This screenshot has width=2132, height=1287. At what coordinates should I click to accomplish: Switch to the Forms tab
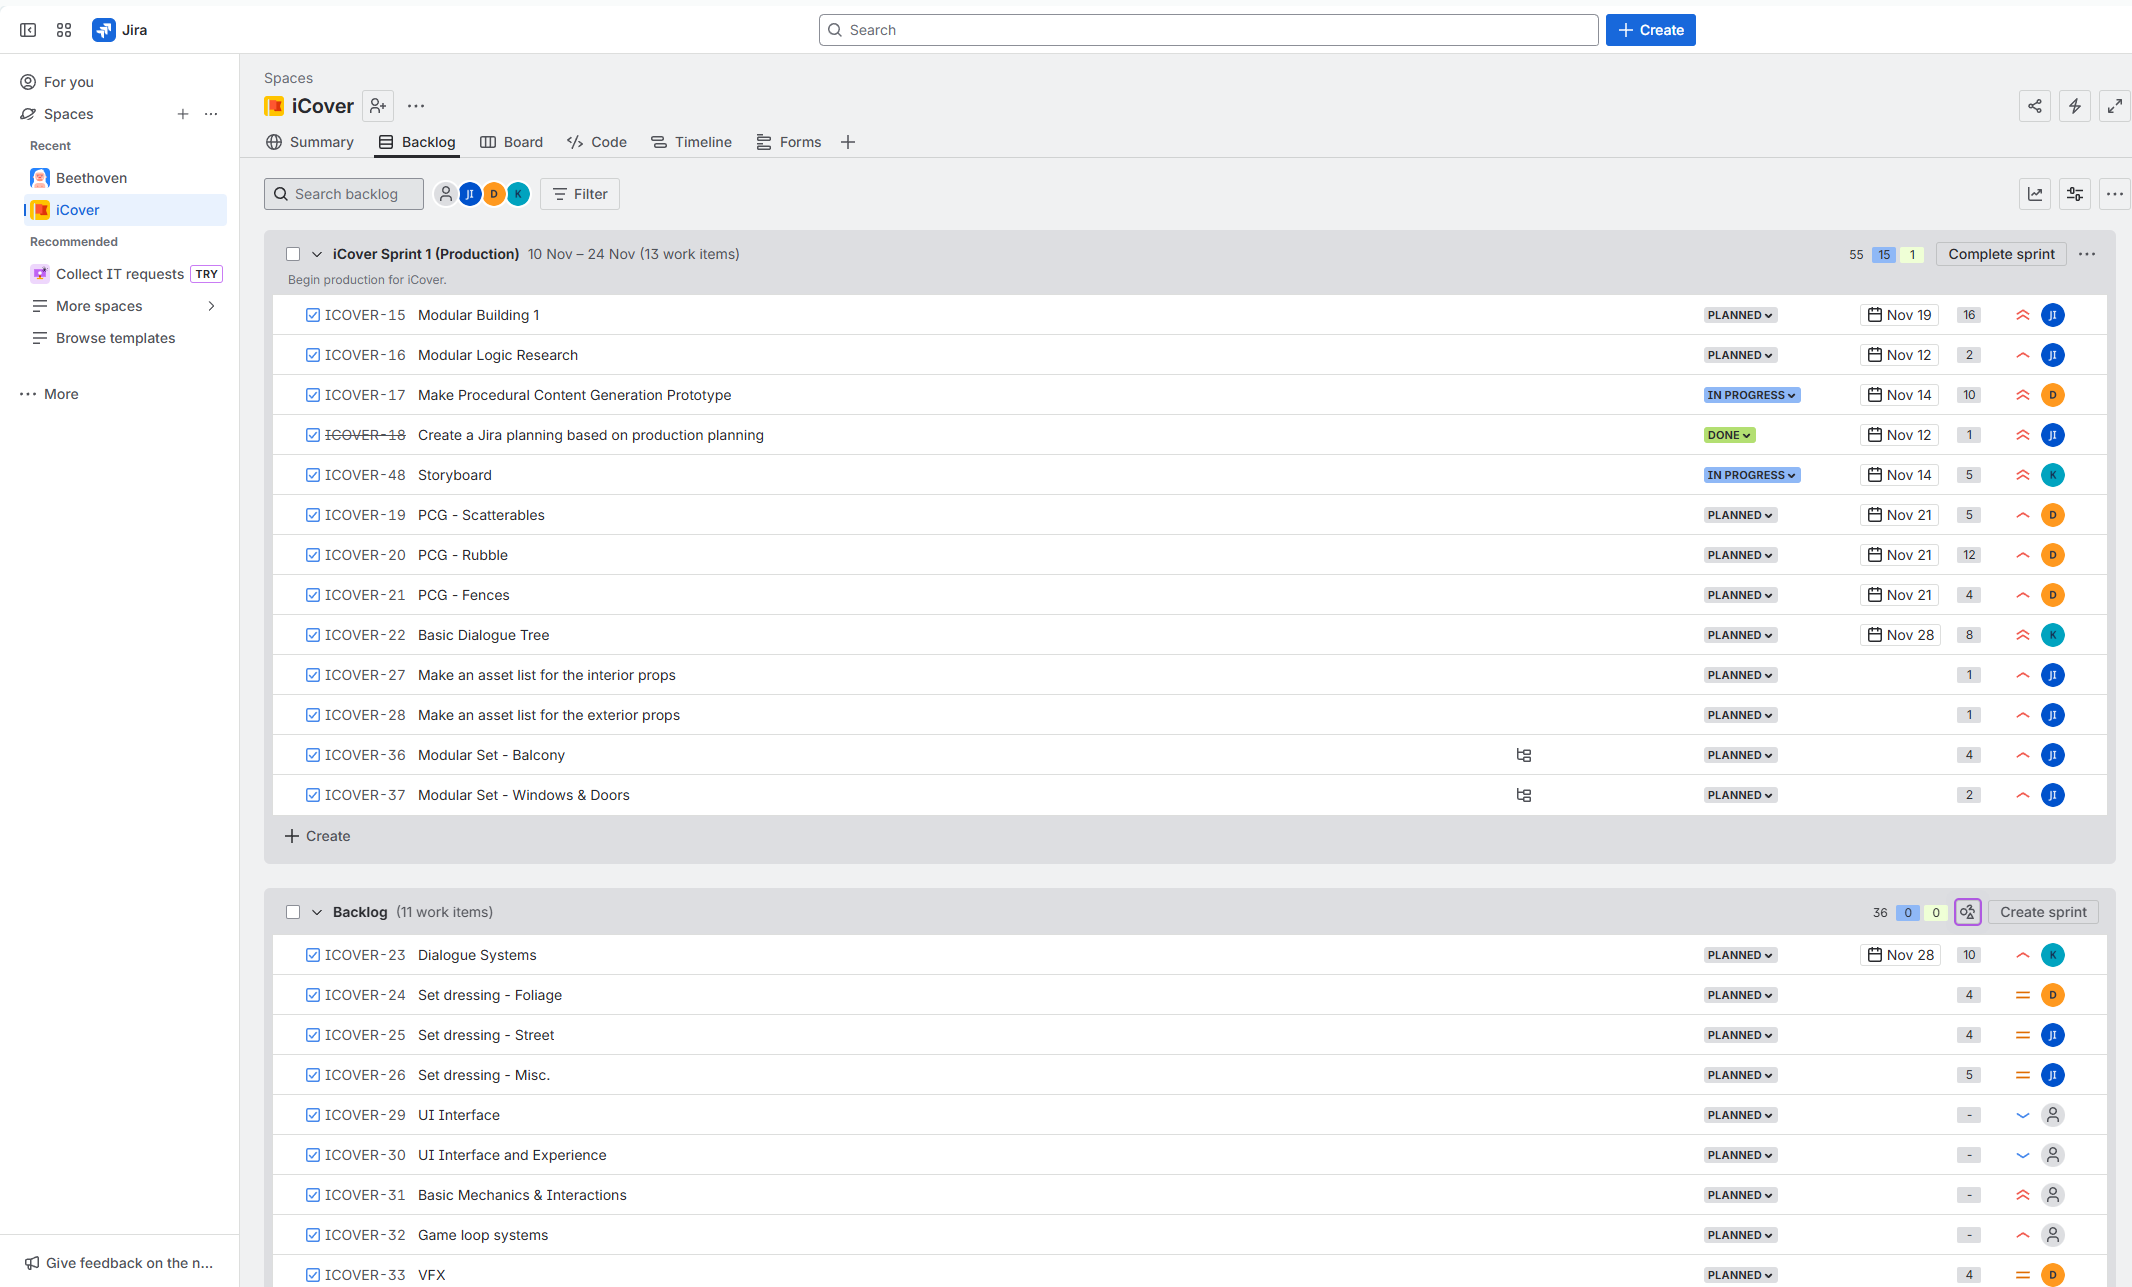[789, 142]
